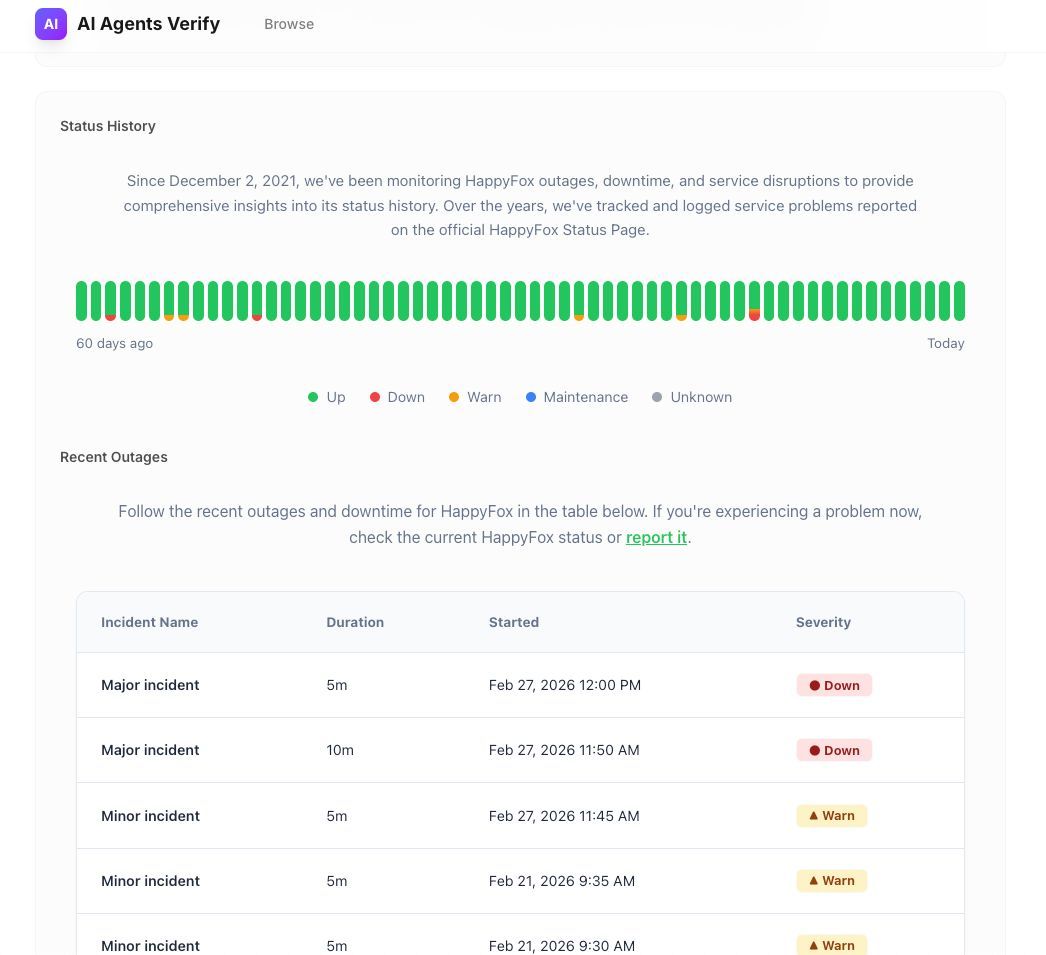Image resolution: width=1046 pixels, height=955 pixels.
Task: Click the Status History heading
Action: tap(107, 126)
